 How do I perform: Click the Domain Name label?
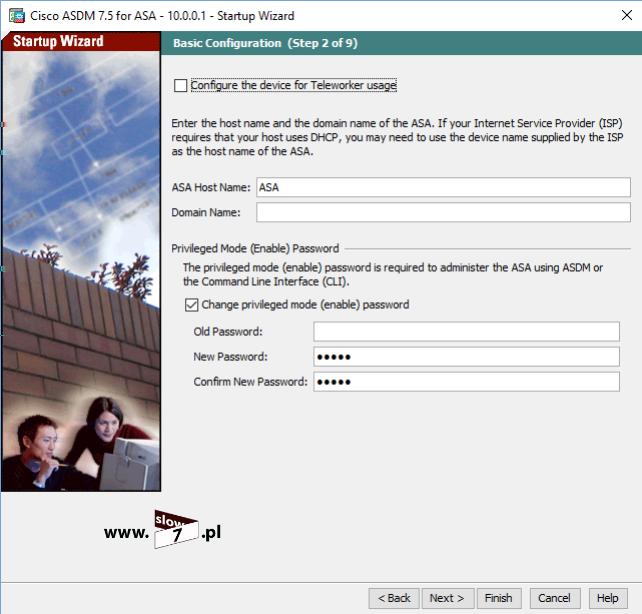click(206, 212)
